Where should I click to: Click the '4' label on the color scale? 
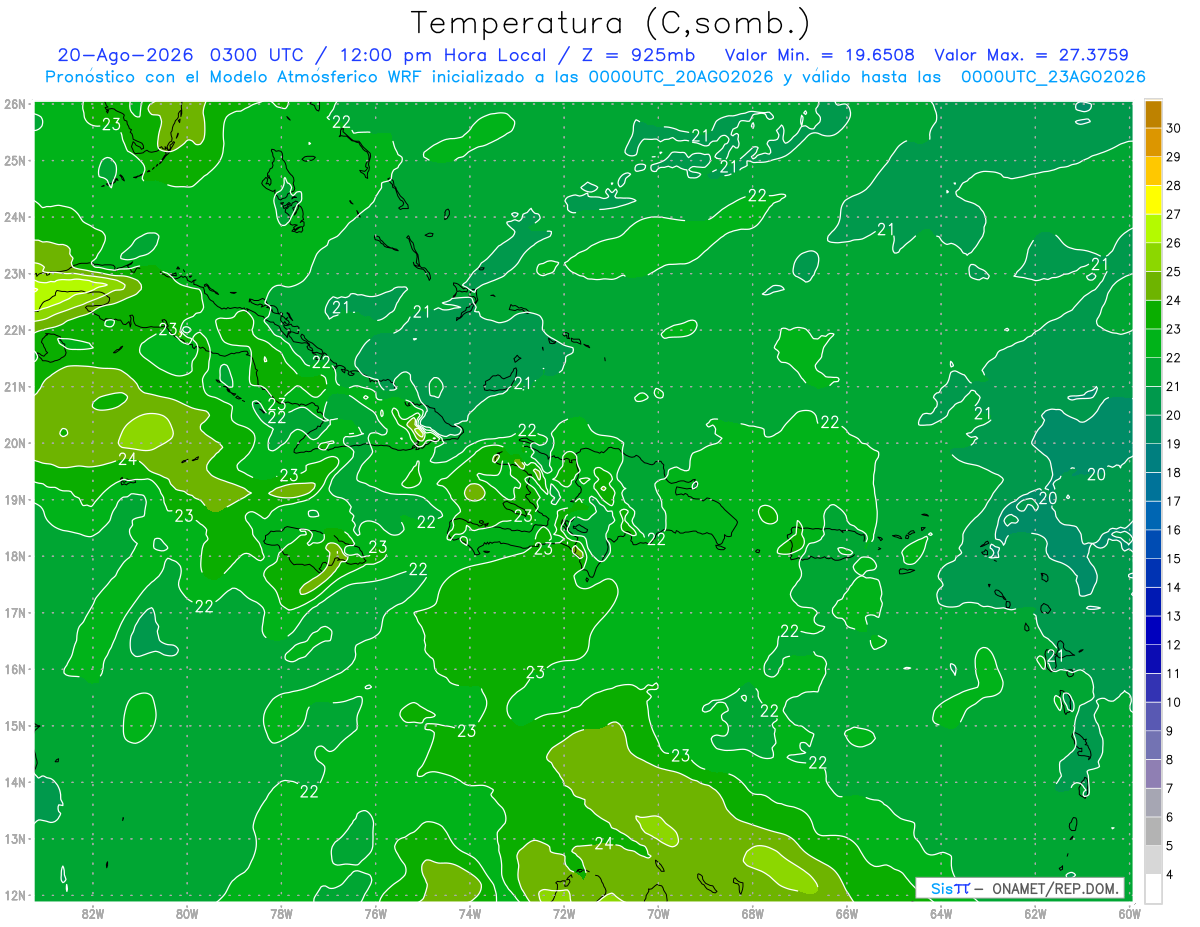1170,874
